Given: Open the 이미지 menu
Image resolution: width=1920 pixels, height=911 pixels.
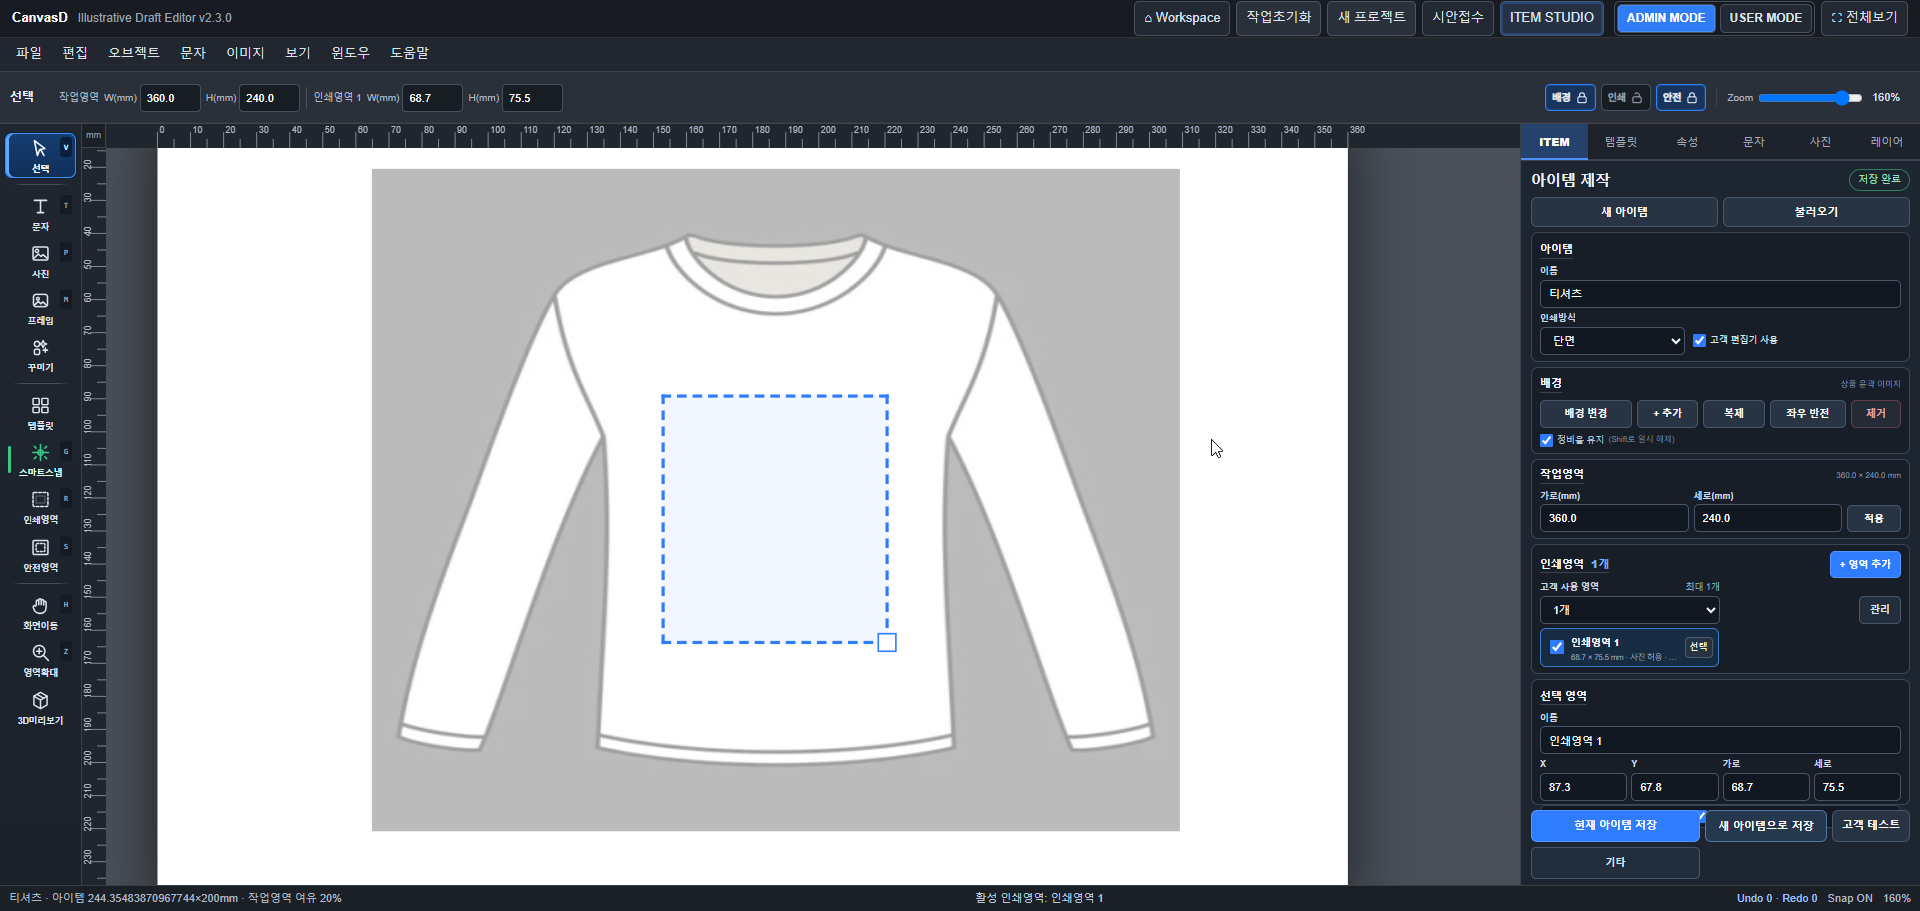Looking at the screenshot, I should [x=245, y=53].
